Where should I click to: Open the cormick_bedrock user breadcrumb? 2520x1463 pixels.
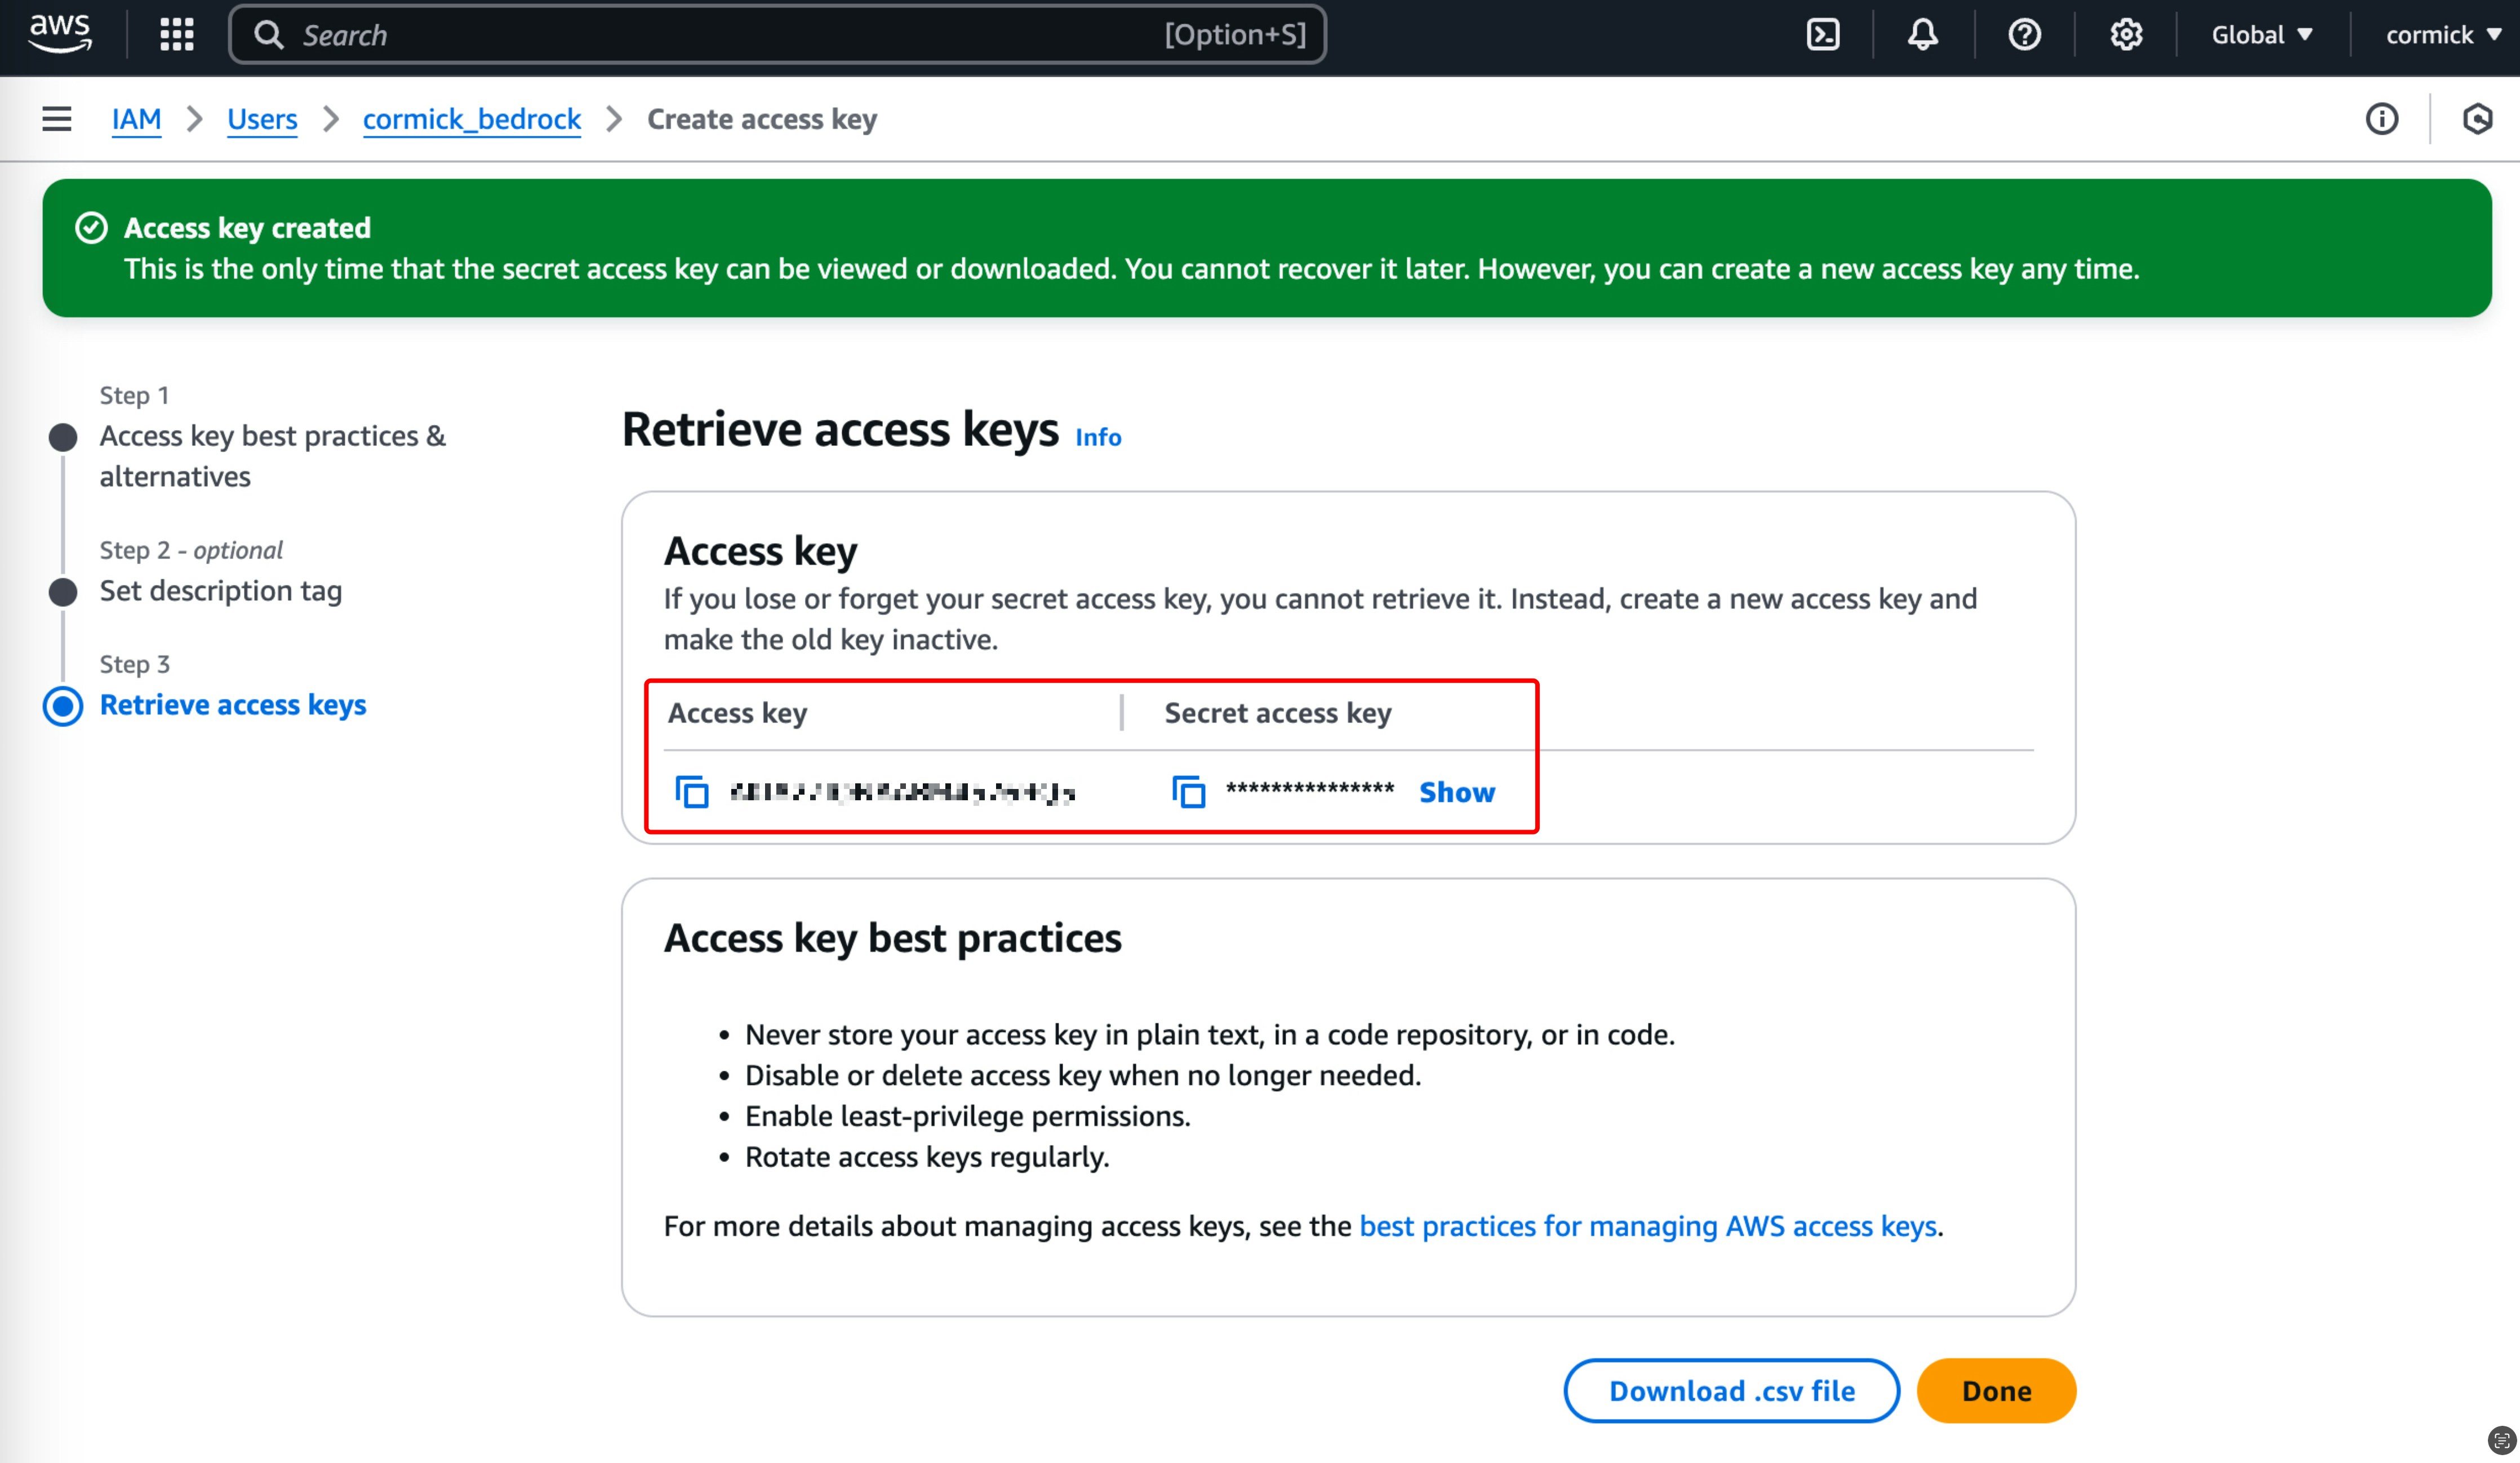click(471, 119)
